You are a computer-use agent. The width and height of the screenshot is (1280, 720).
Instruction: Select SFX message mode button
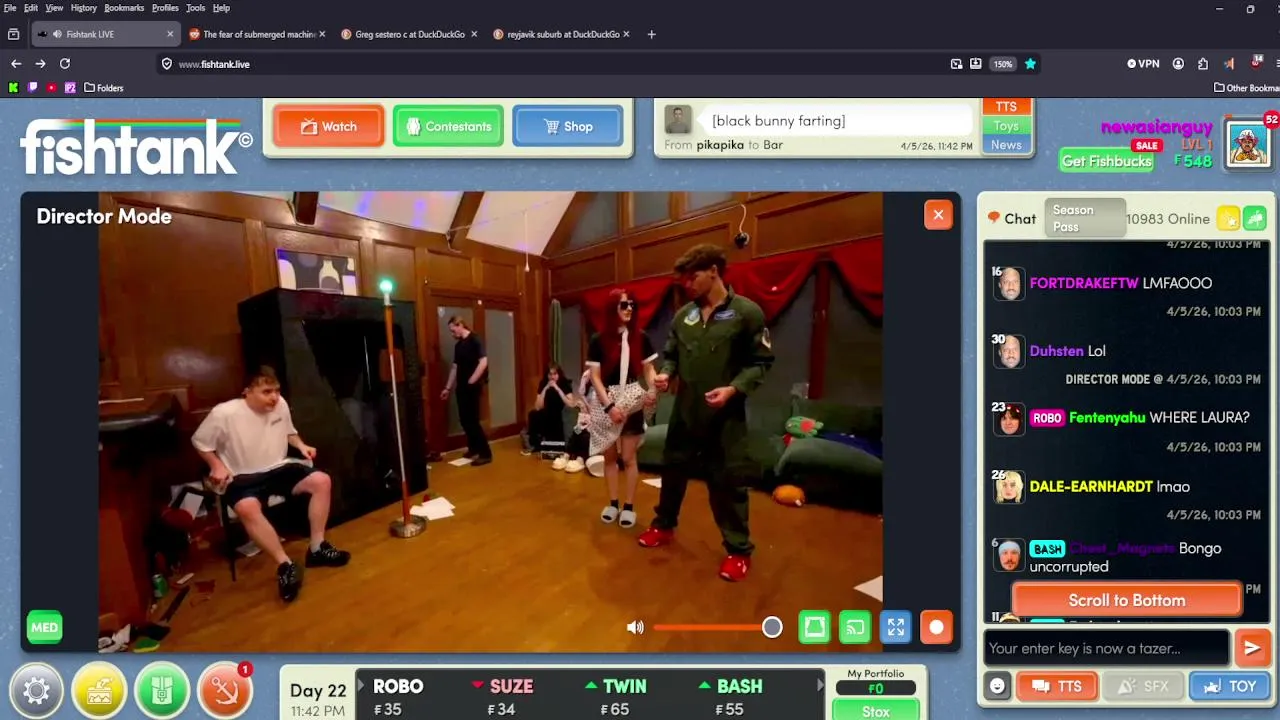point(1142,686)
